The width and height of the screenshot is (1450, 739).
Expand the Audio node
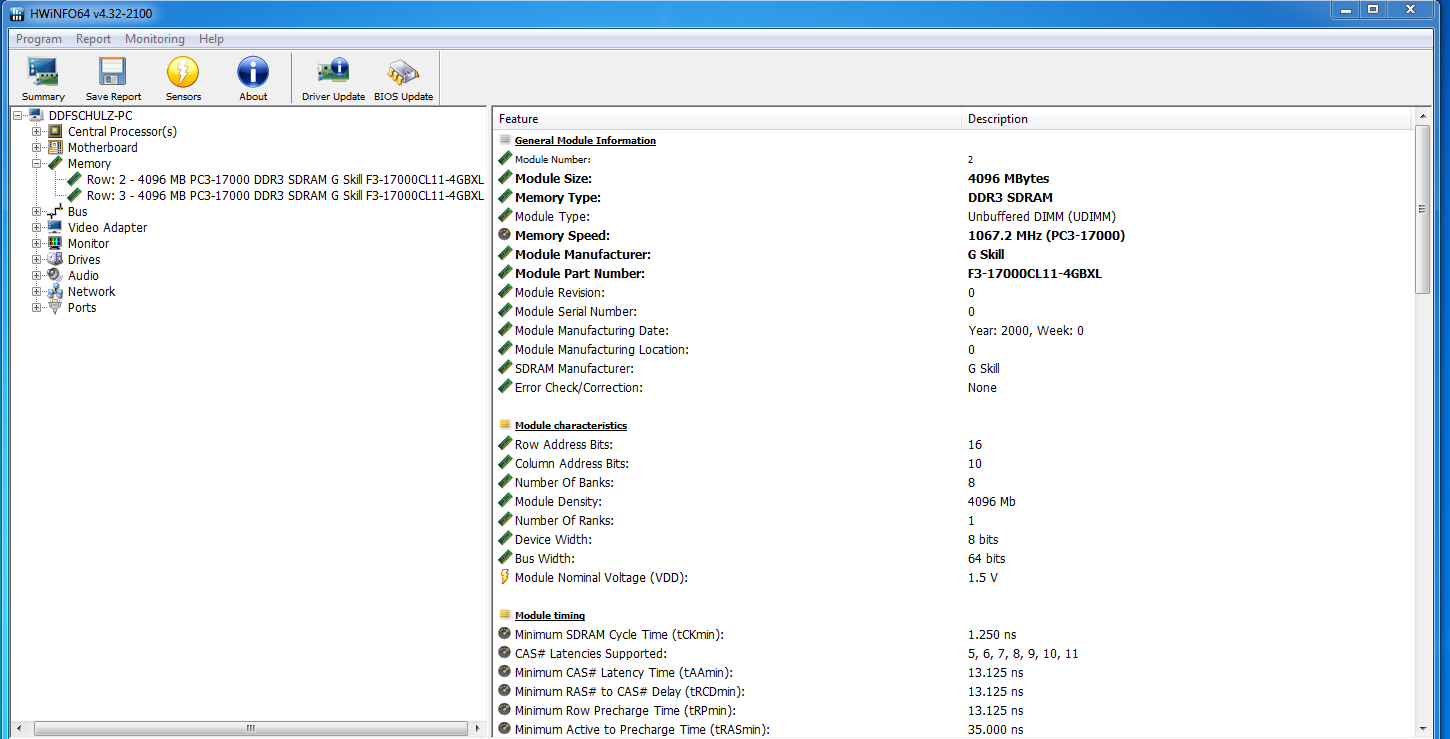click(x=37, y=276)
